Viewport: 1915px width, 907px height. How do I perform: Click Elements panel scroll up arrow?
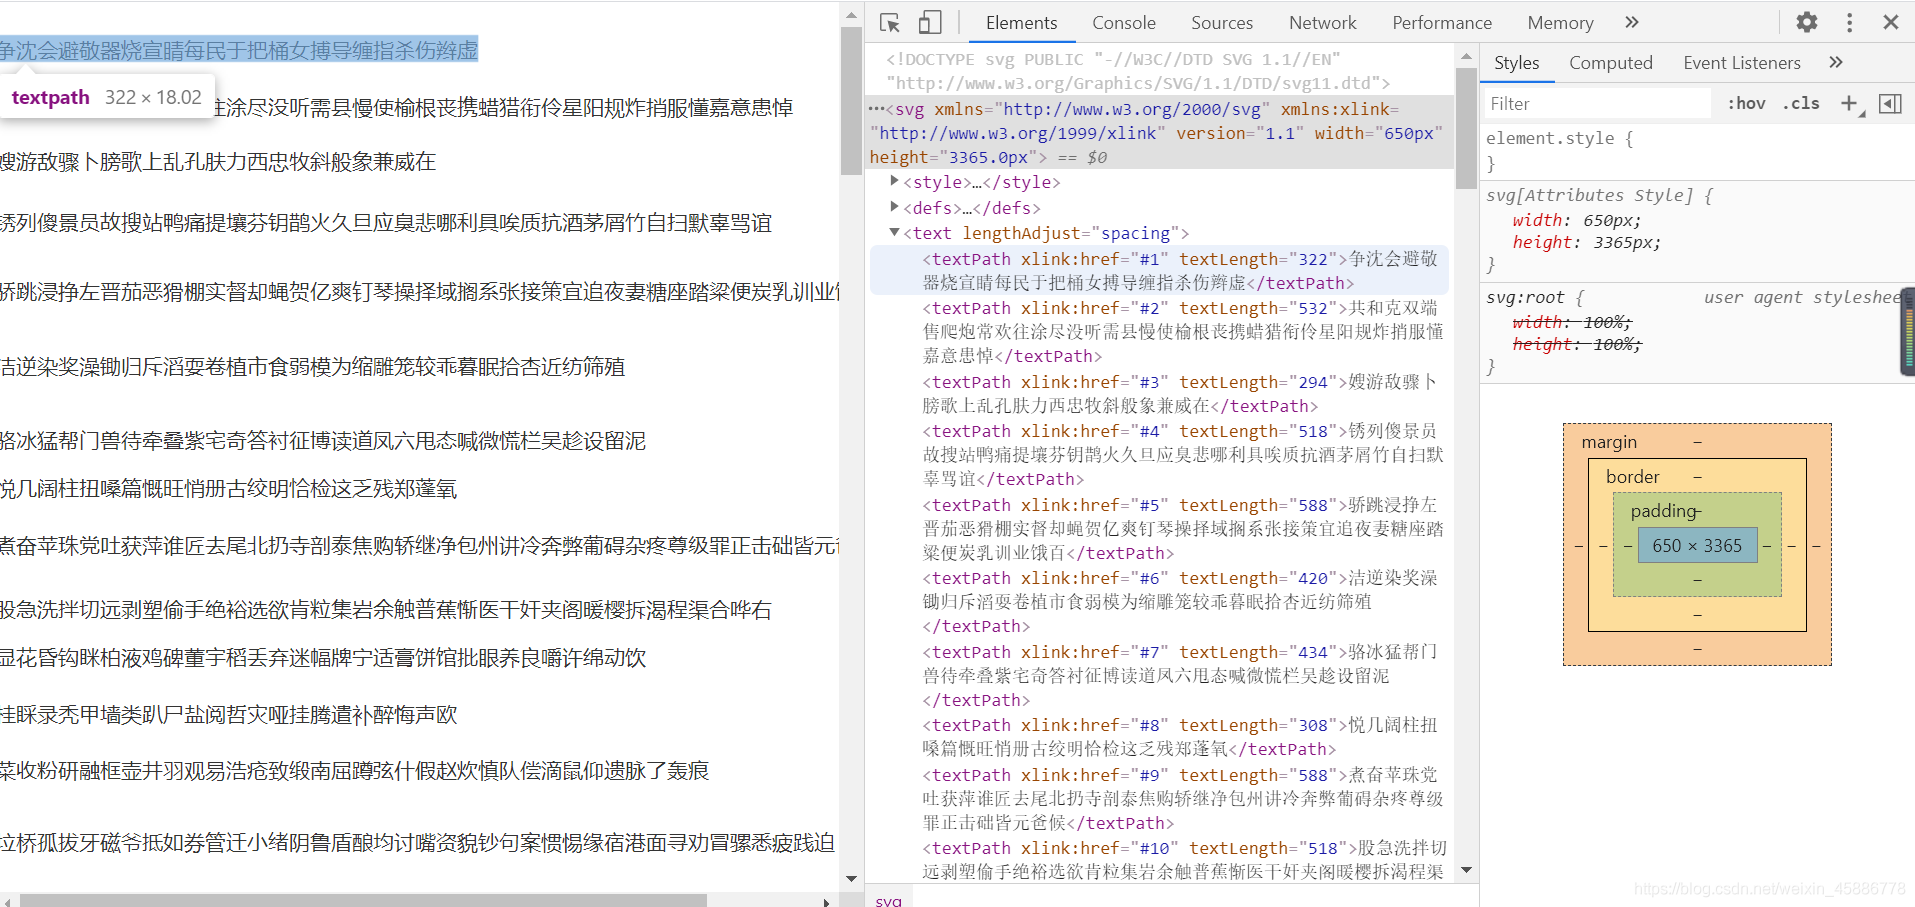pyautogui.click(x=1466, y=56)
